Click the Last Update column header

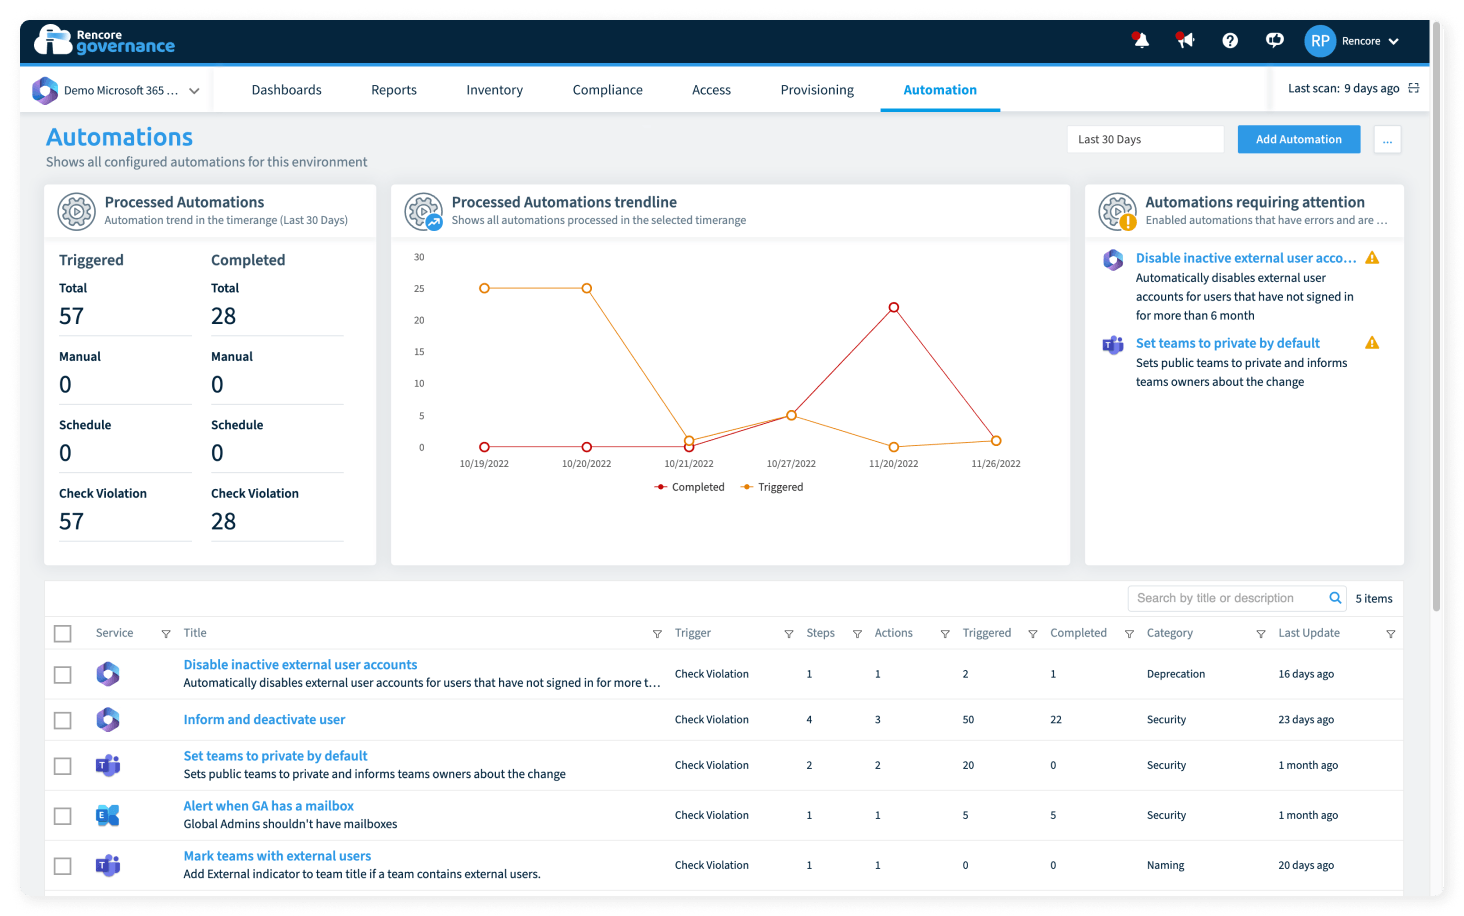tap(1309, 634)
